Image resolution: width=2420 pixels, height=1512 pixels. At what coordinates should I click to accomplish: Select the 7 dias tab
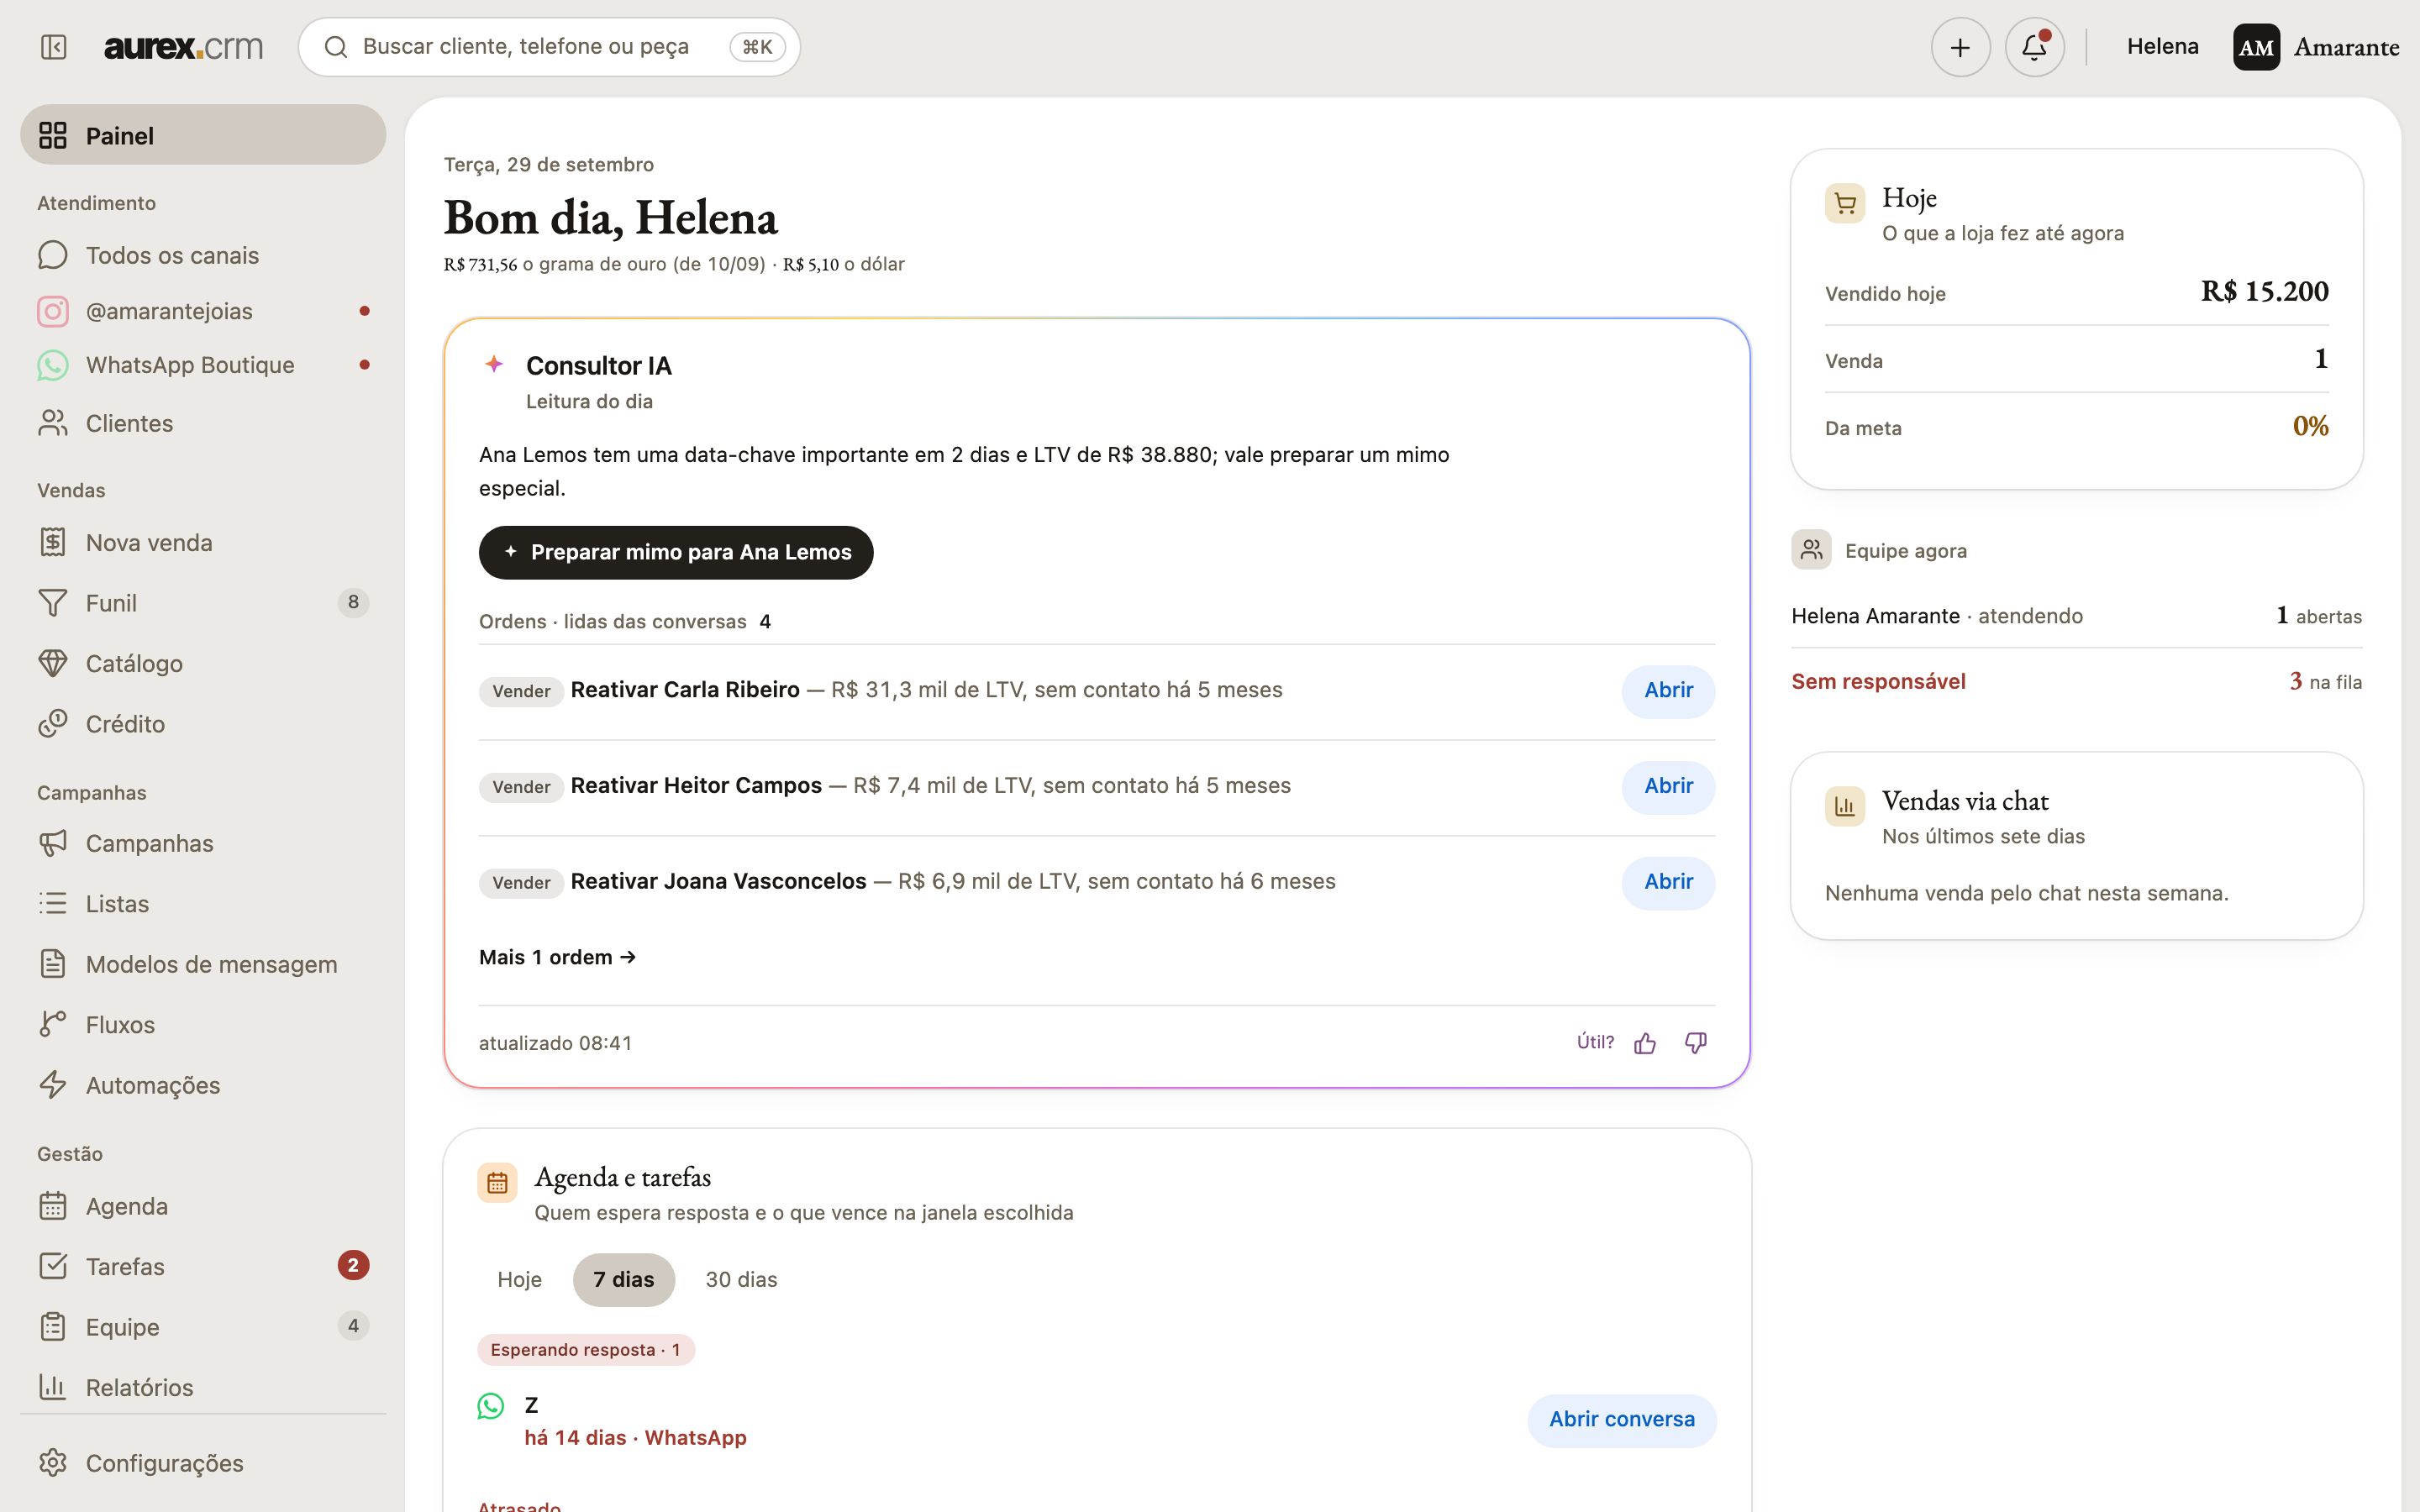tap(624, 1280)
